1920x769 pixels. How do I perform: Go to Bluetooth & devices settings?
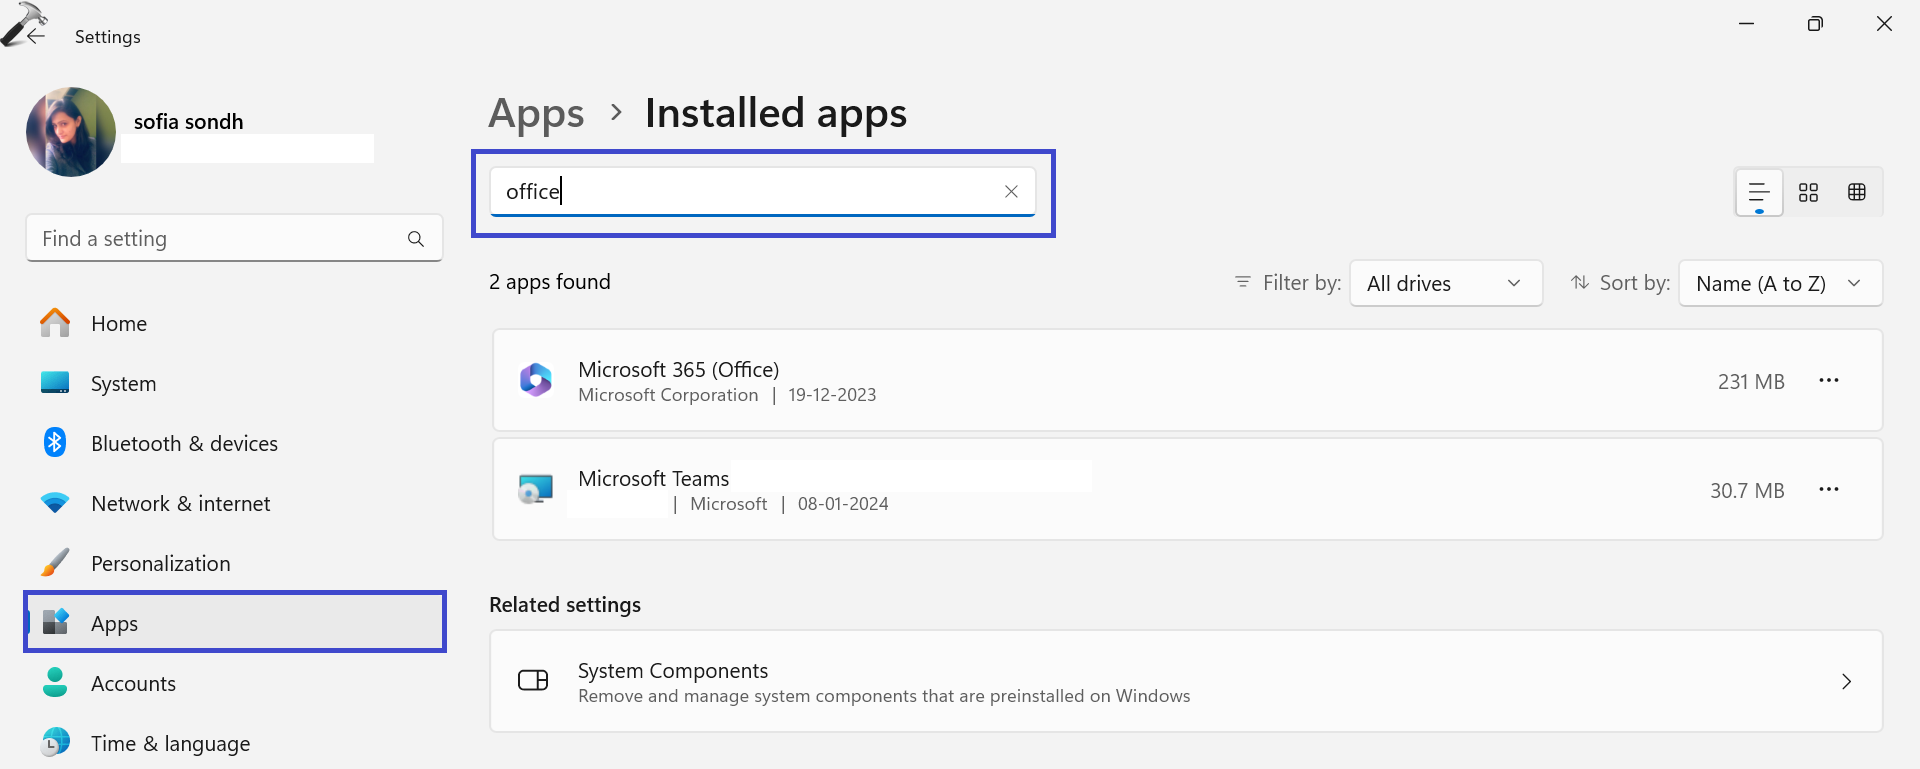click(x=184, y=444)
